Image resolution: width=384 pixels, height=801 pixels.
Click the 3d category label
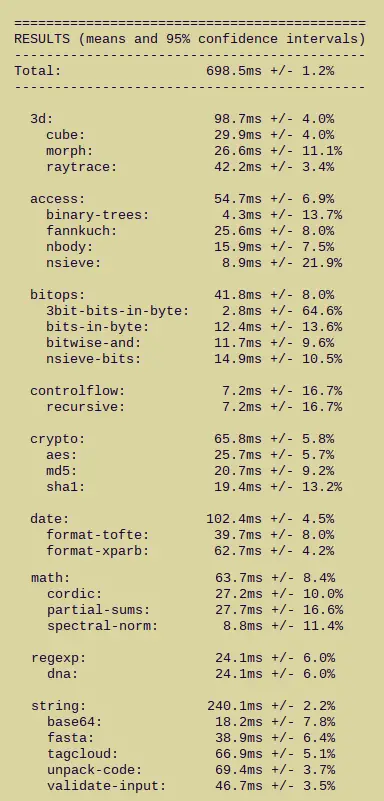[x=41, y=119]
